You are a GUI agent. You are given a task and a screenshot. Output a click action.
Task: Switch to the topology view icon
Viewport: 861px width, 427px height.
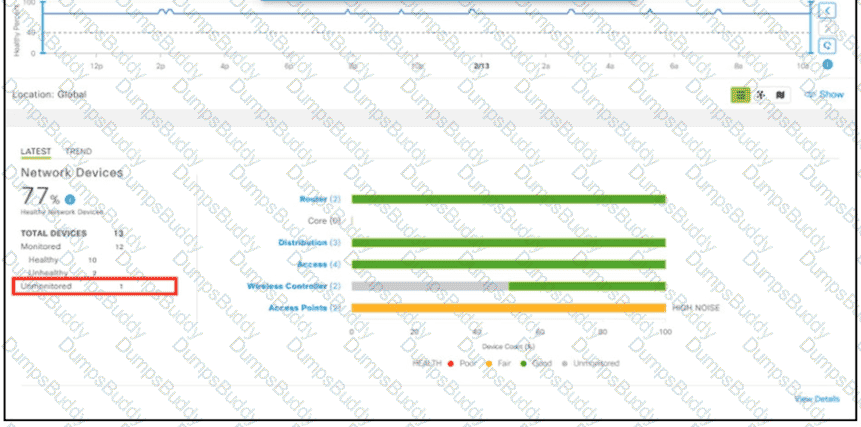pos(761,95)
